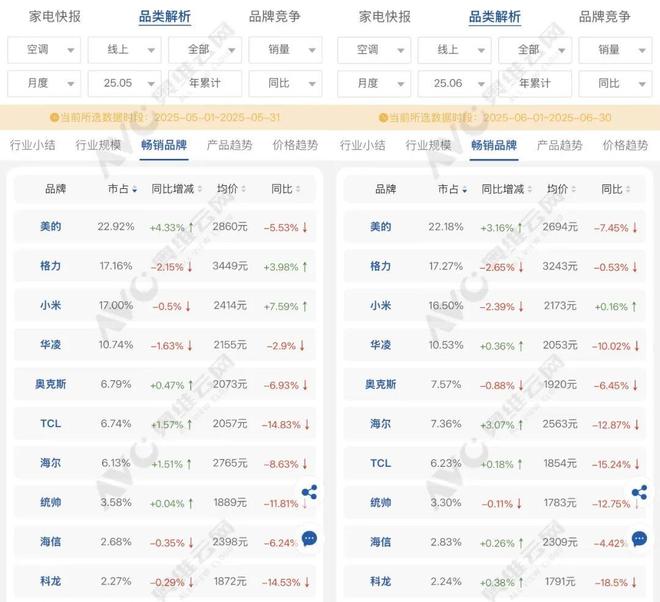Open 小米 brand link in left table
The height and width of the screenshot is (602, 660).
[51, 305]
